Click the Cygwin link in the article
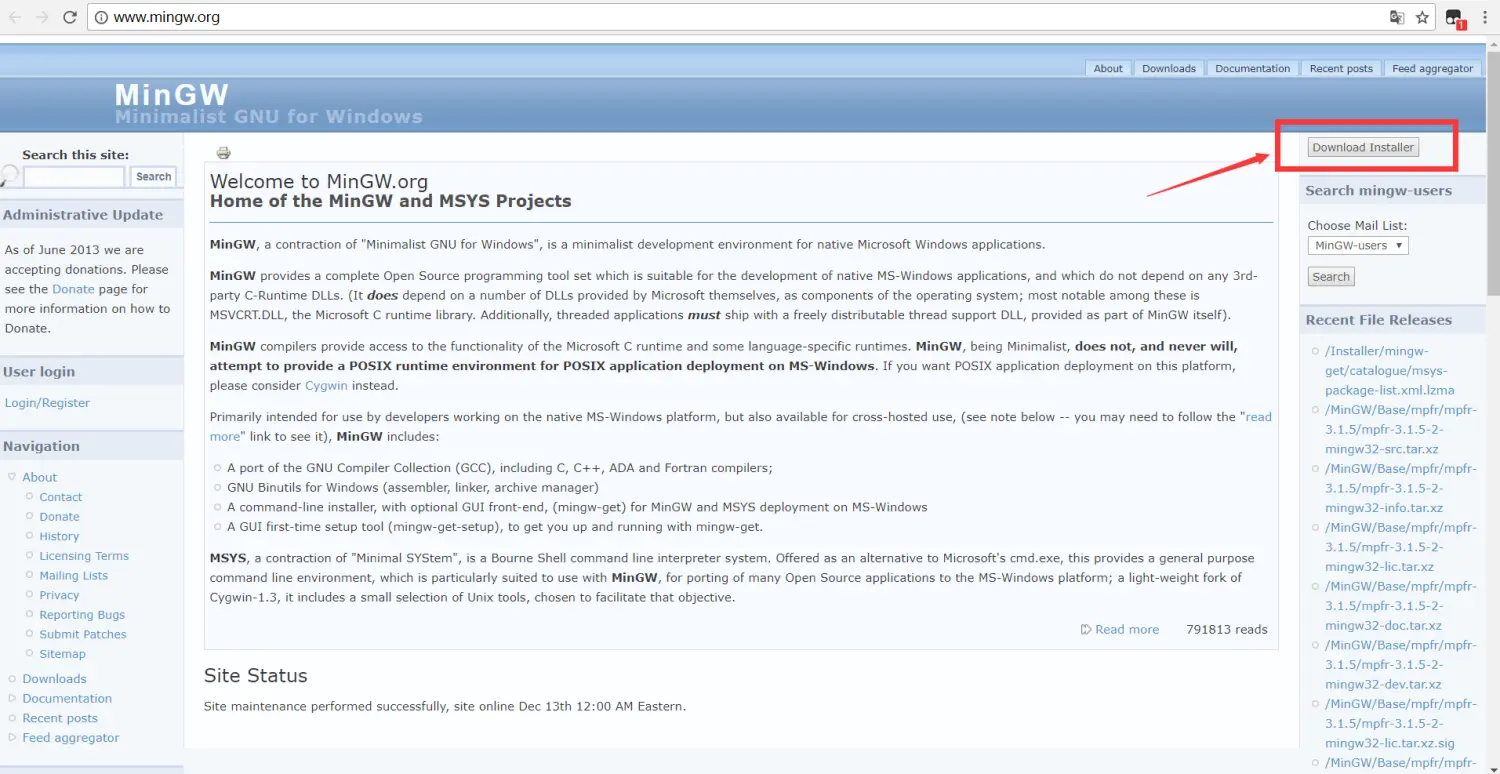This screenshot has width=1500, height=774. click(326, 385)
